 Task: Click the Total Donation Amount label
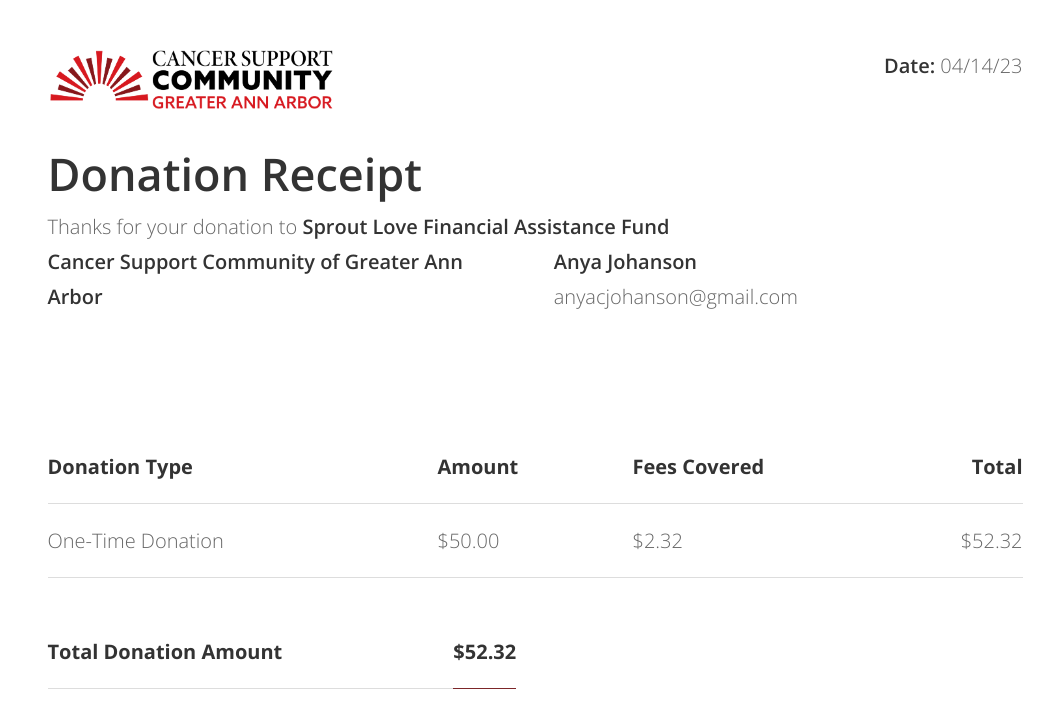point(165,652)
